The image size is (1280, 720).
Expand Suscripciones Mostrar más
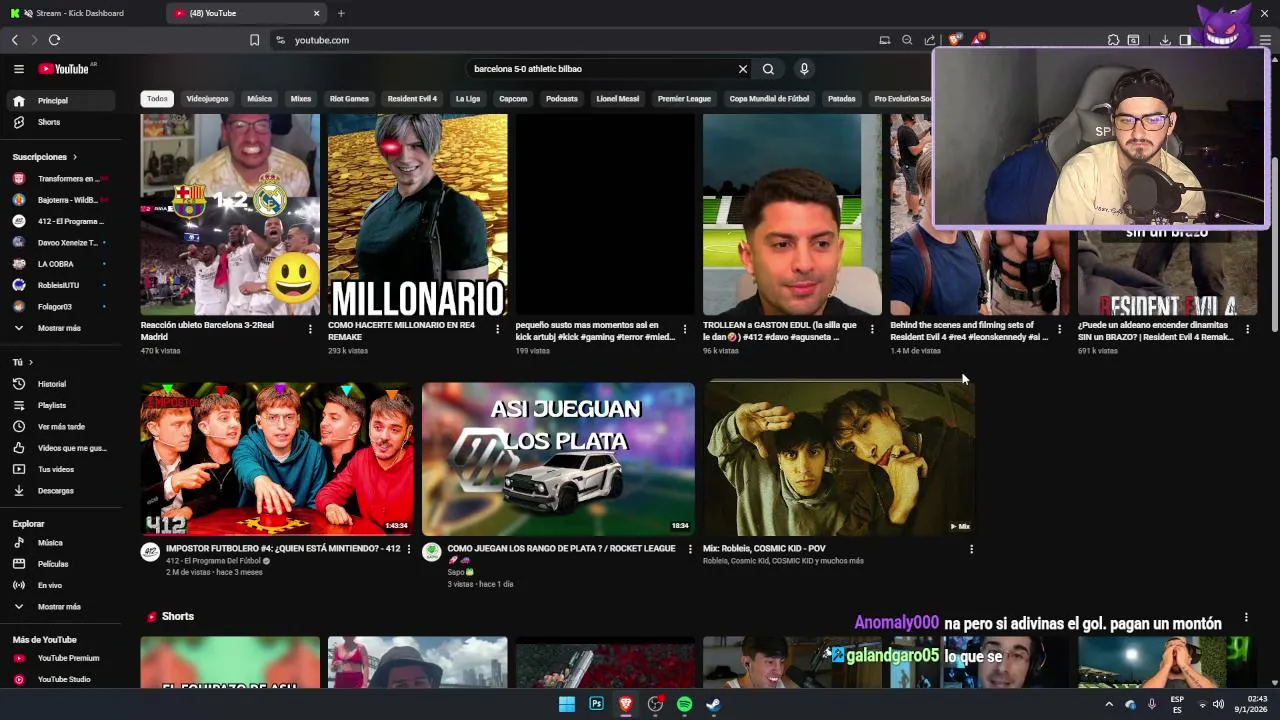point(59,328)
